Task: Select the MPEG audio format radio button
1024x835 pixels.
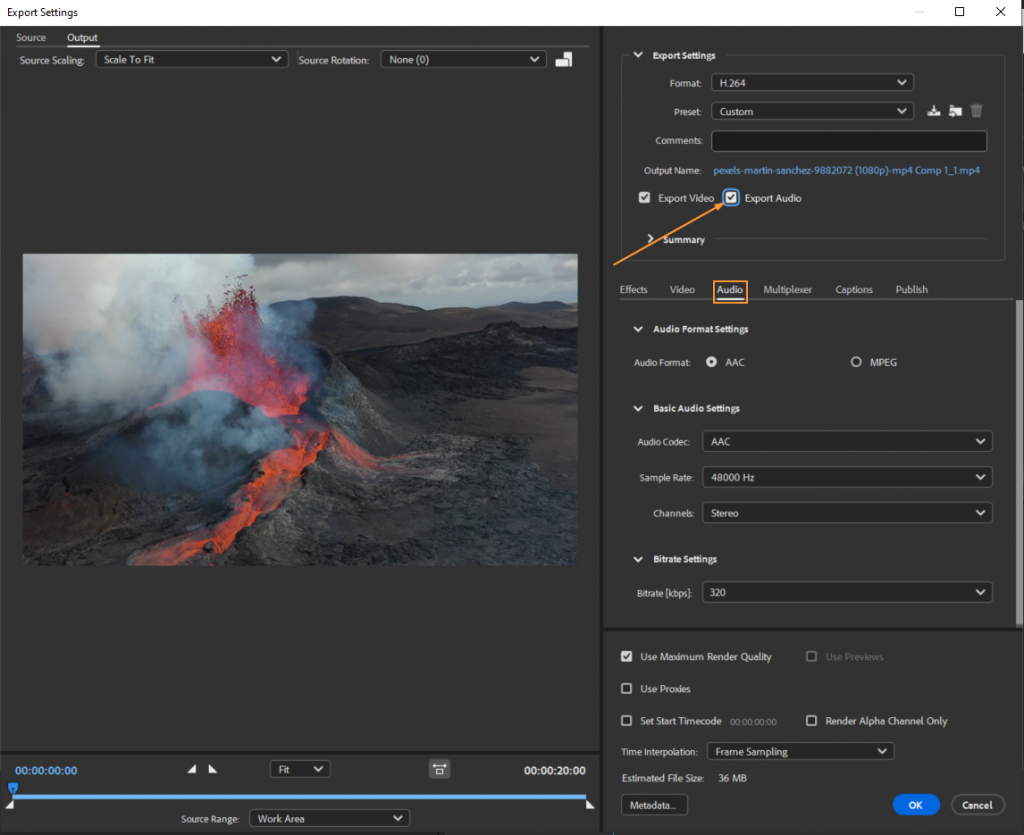Action: tap(856, 361)
